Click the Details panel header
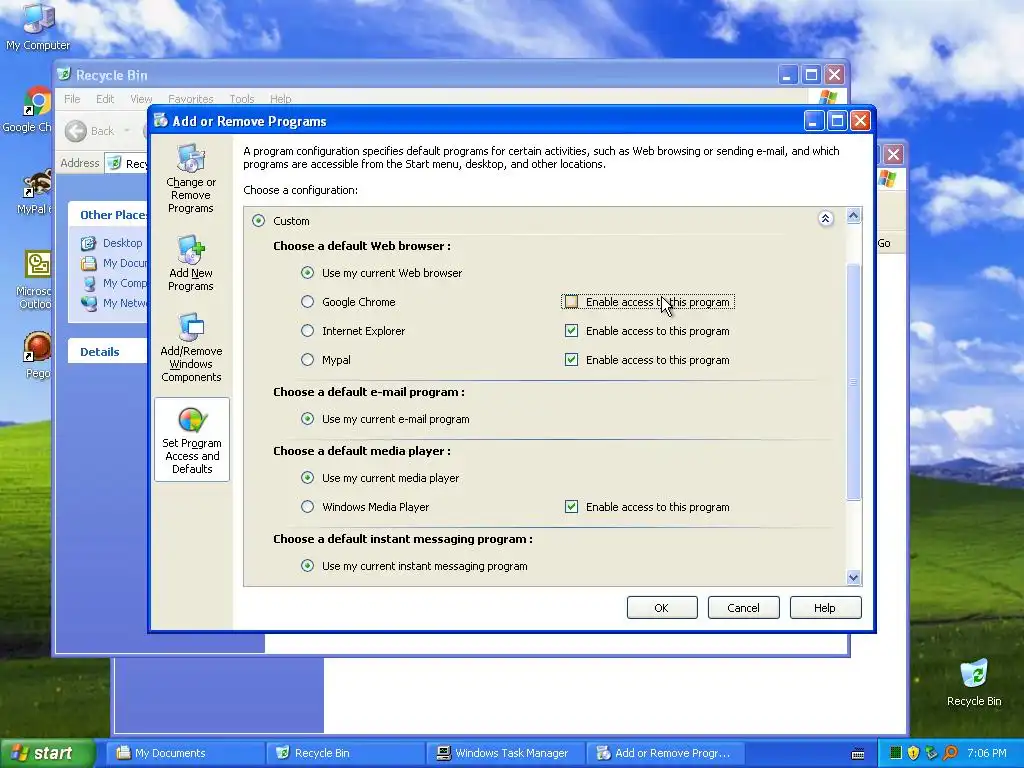 click(107, 351)
